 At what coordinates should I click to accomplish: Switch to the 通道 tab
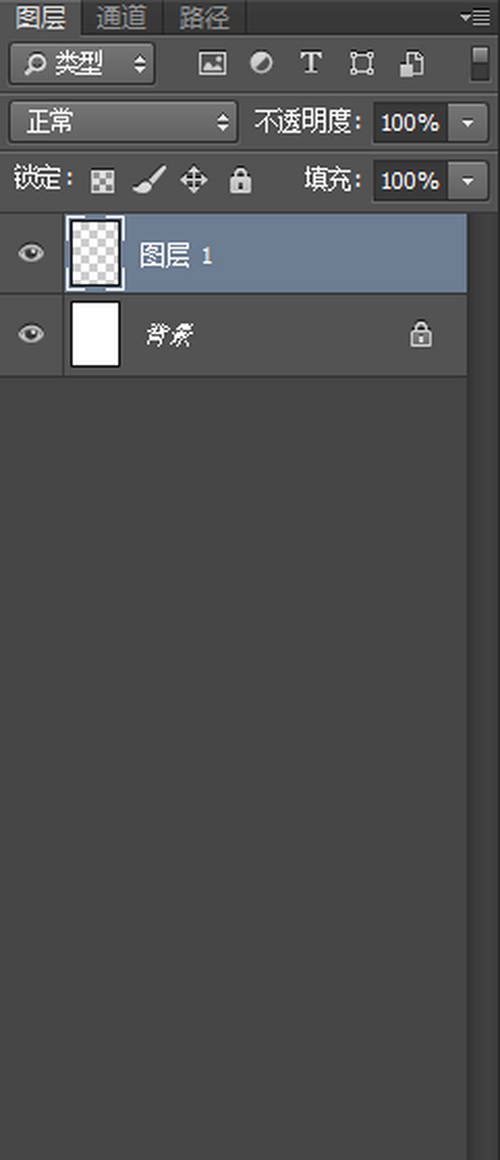point(121,18)
